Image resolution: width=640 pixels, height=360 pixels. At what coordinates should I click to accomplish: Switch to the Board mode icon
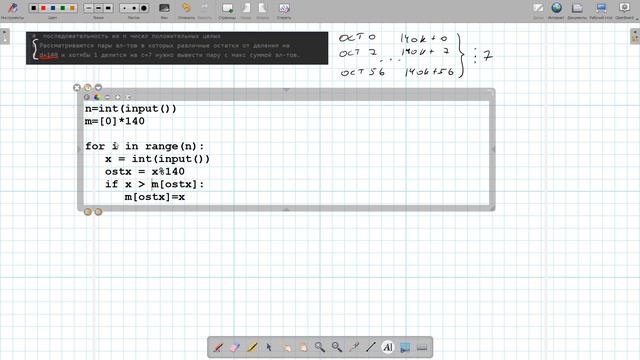click(x=538, y=8)
